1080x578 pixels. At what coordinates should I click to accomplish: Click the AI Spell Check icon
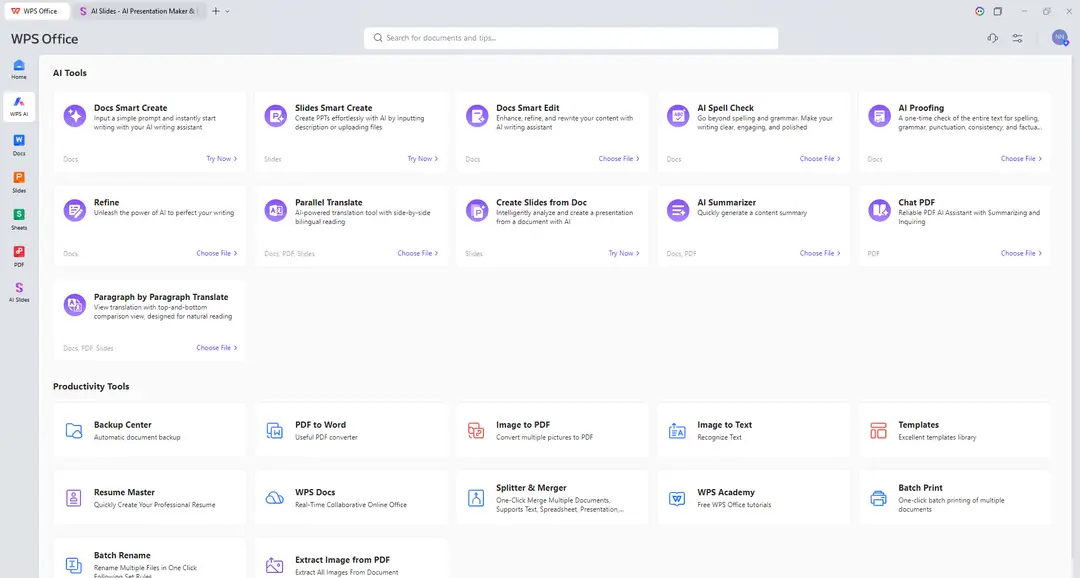tap(678, 115)
